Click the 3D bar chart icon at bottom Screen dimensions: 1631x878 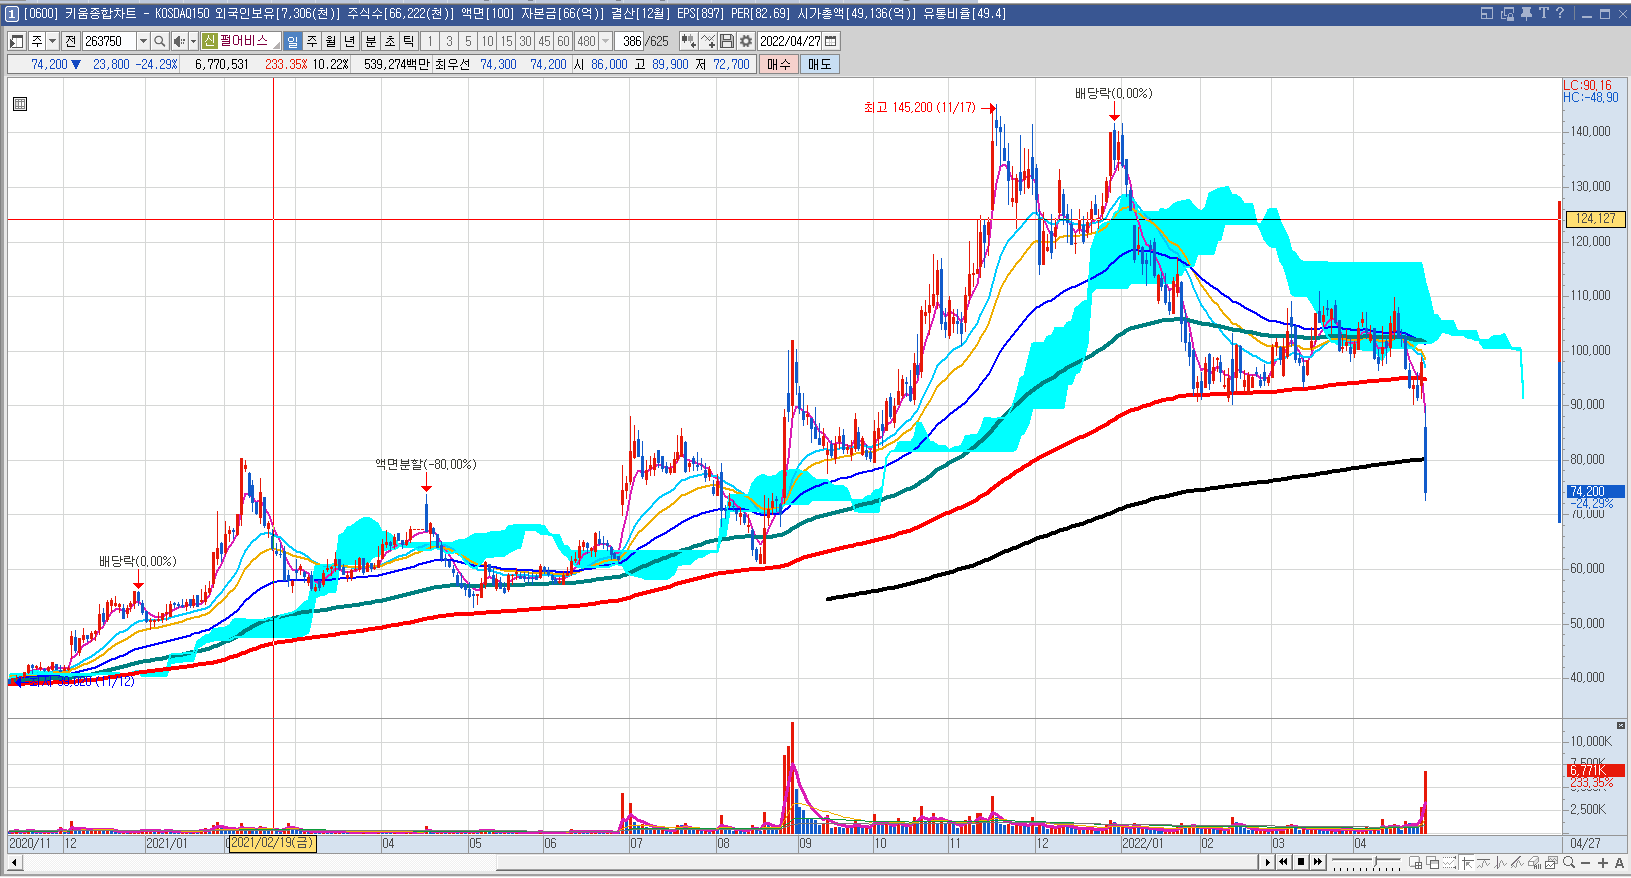[1534, 862]
